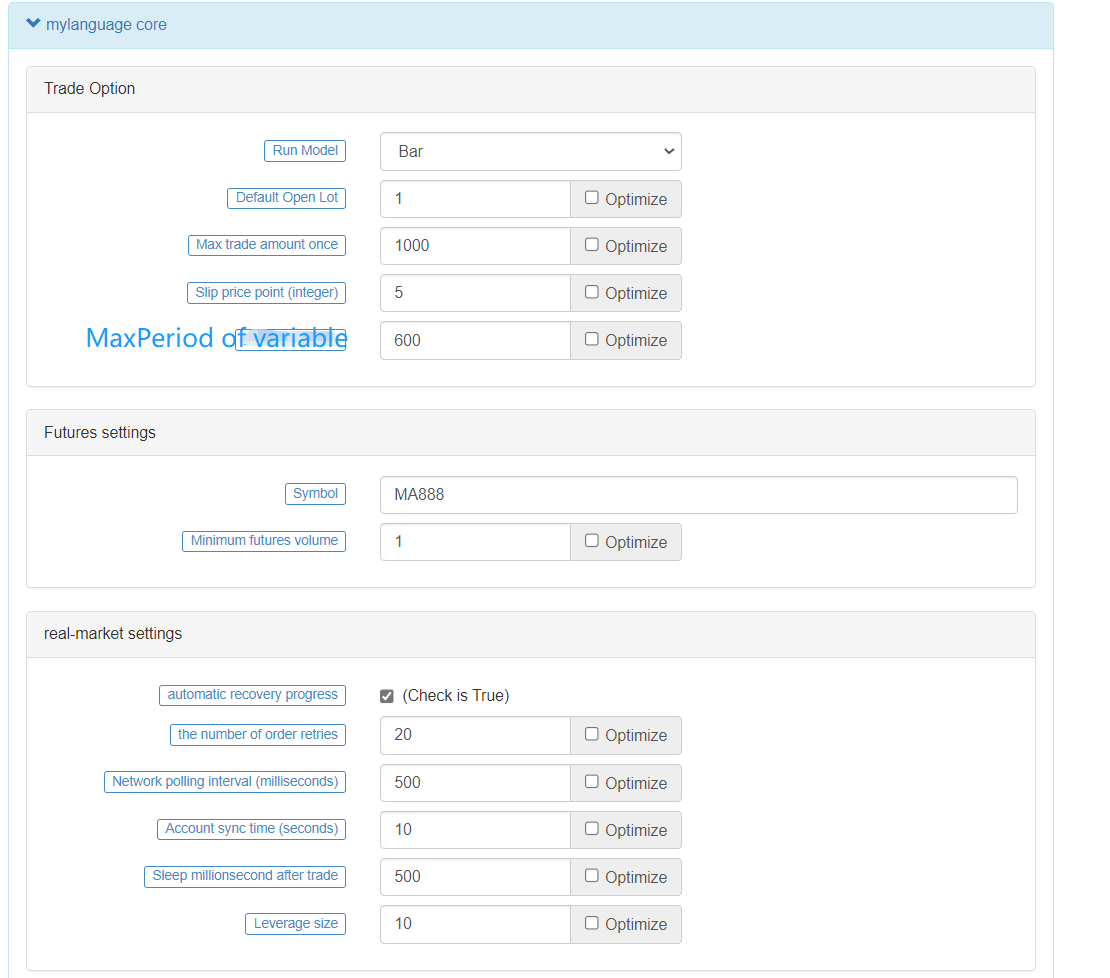Enable Optimize for Max trade amount once
This screenshot has width=1110, height=978.
tap(590, 245)
